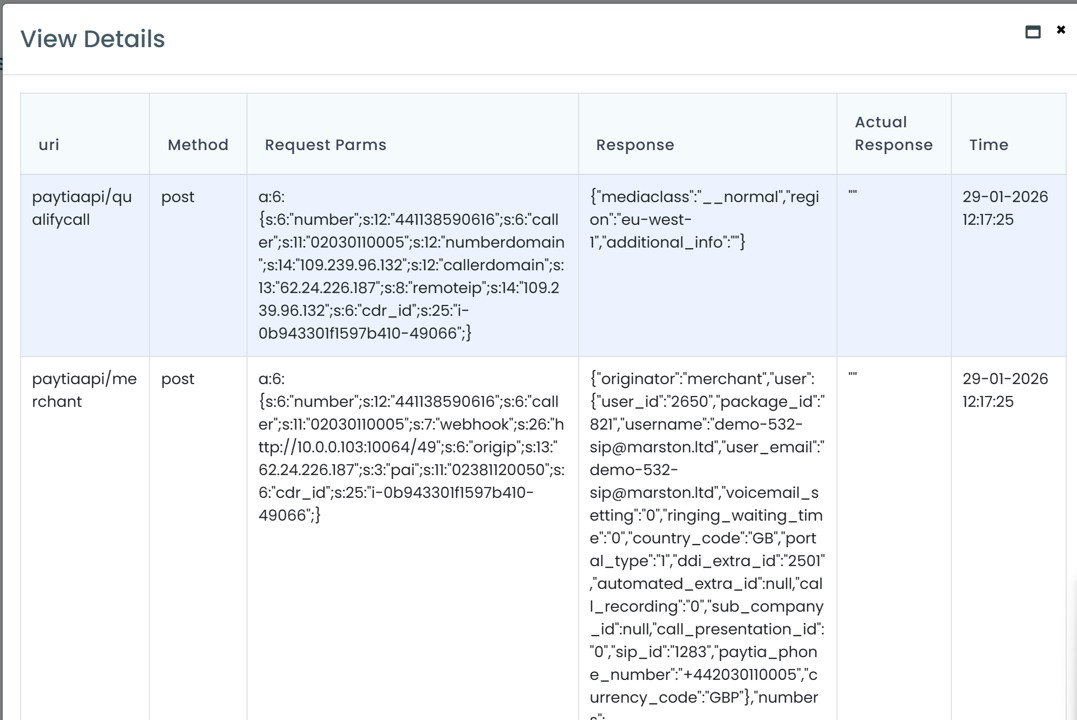Viewport: 1077px width, 720px height.
Task: Click the merchant request params containing webhook
Action: point(411,447)
